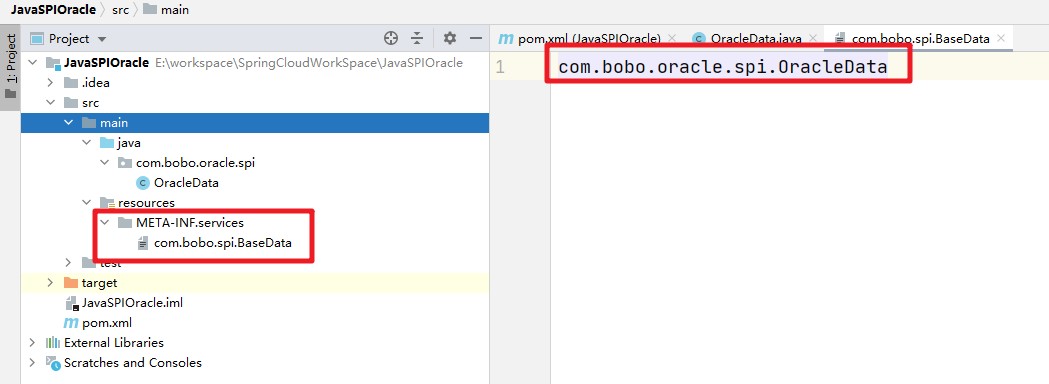Image resolution: width=1049 pixels, height=384 pixels.
Task: Click src in breadcrumb bar
Action: click(x=120, y=10)
